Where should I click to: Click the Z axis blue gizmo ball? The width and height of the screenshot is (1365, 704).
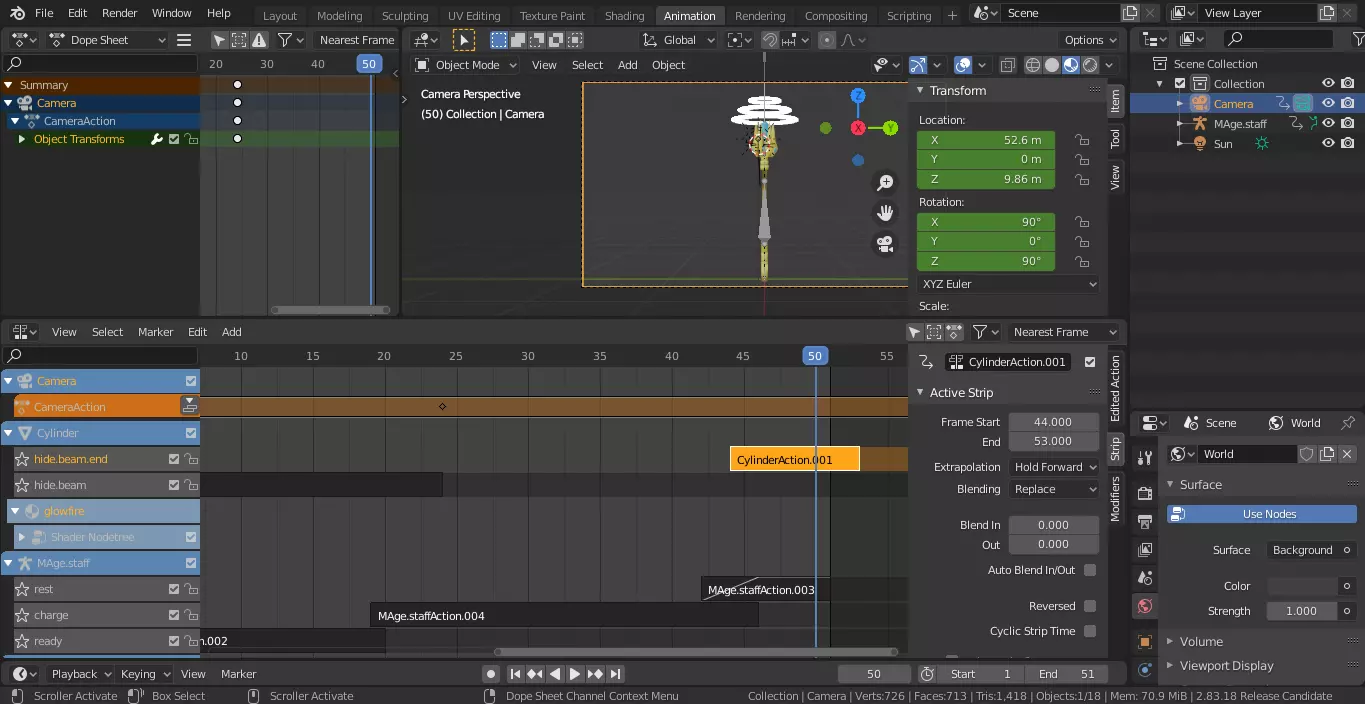coord(858,95)
